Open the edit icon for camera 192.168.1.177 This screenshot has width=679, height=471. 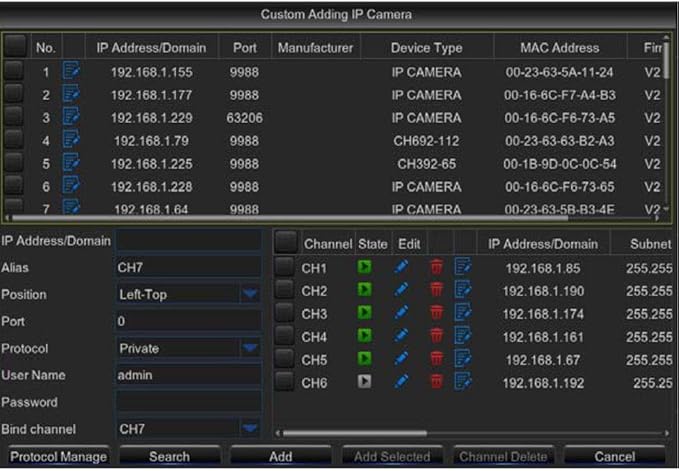[x=71, y=94]
